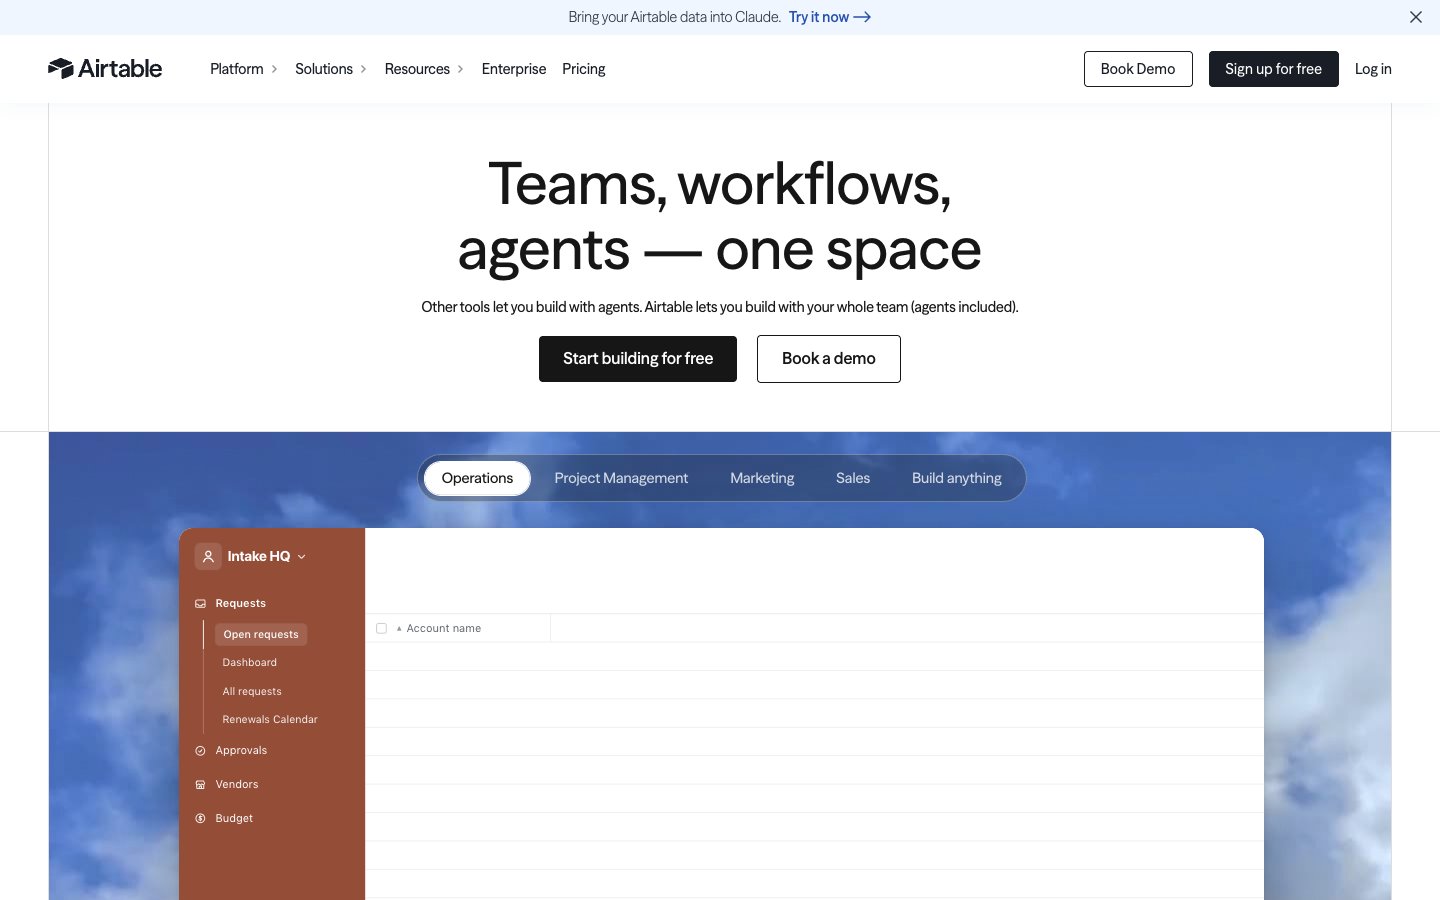Image resolution: width=1440 pixels, height=900 pixels.
Task: Click the Account name column header
Action: [x=443, y=628]
